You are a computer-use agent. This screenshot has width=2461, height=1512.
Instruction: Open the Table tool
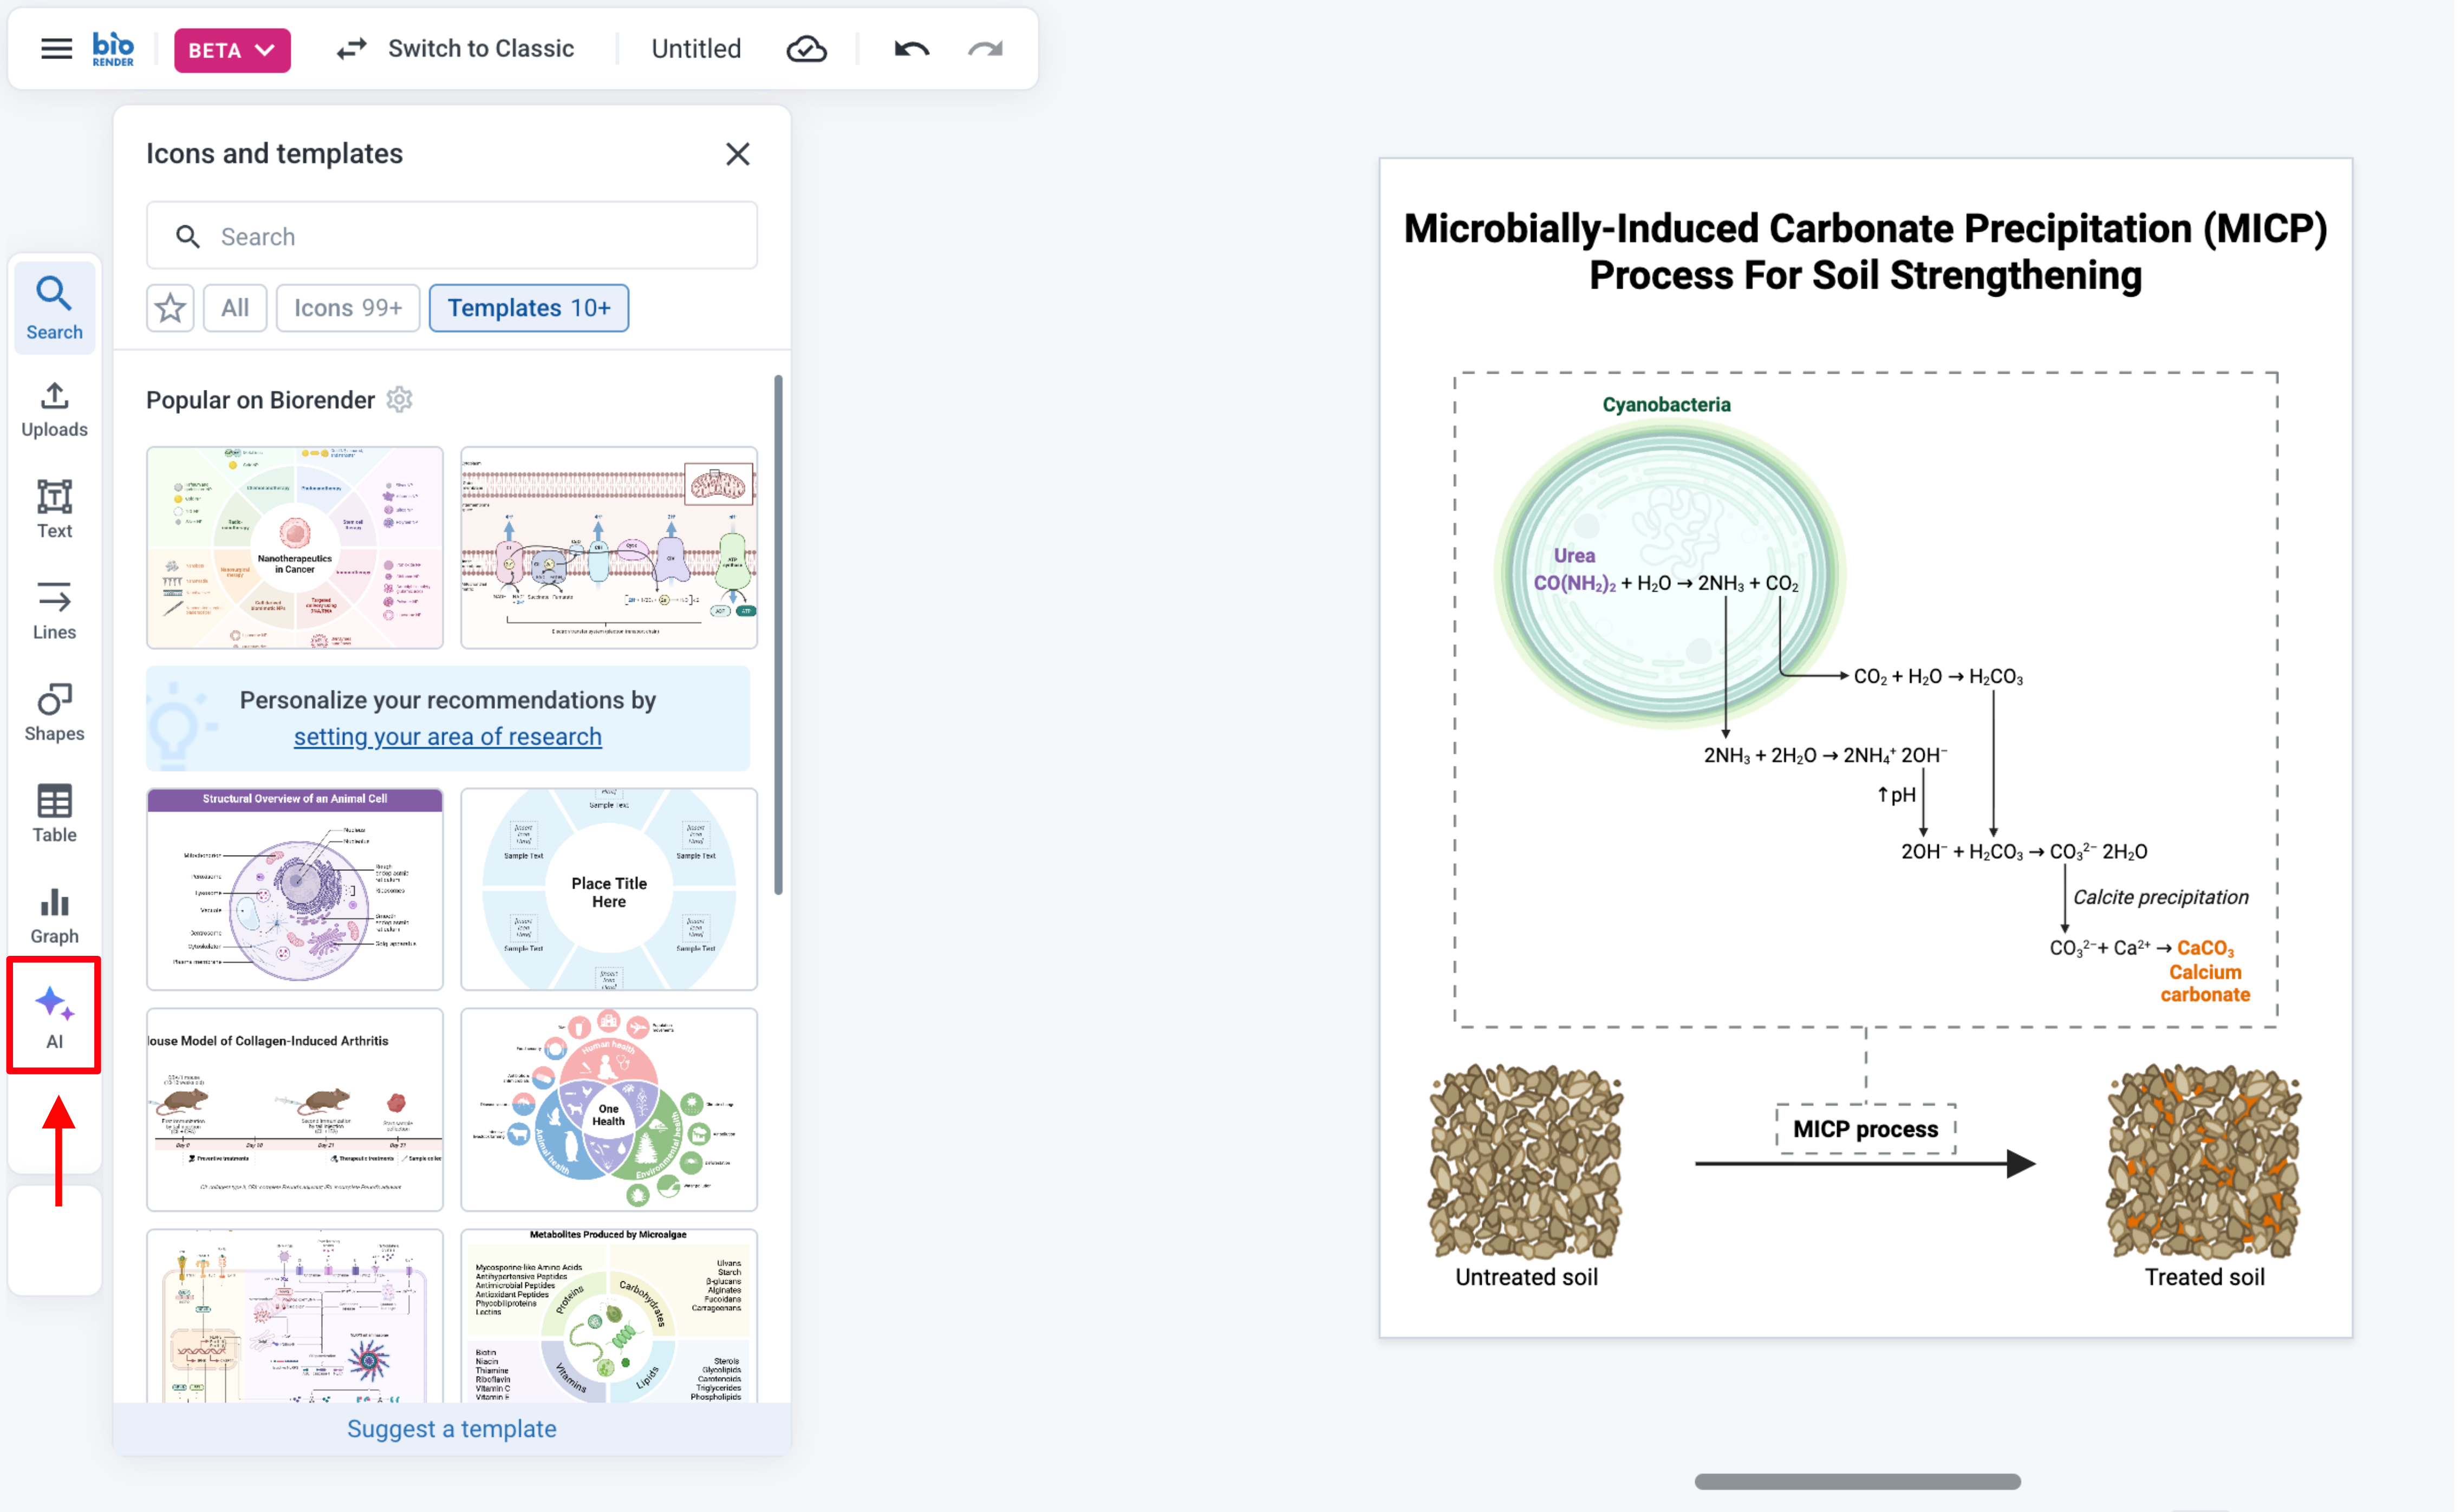tap(54, 813)
